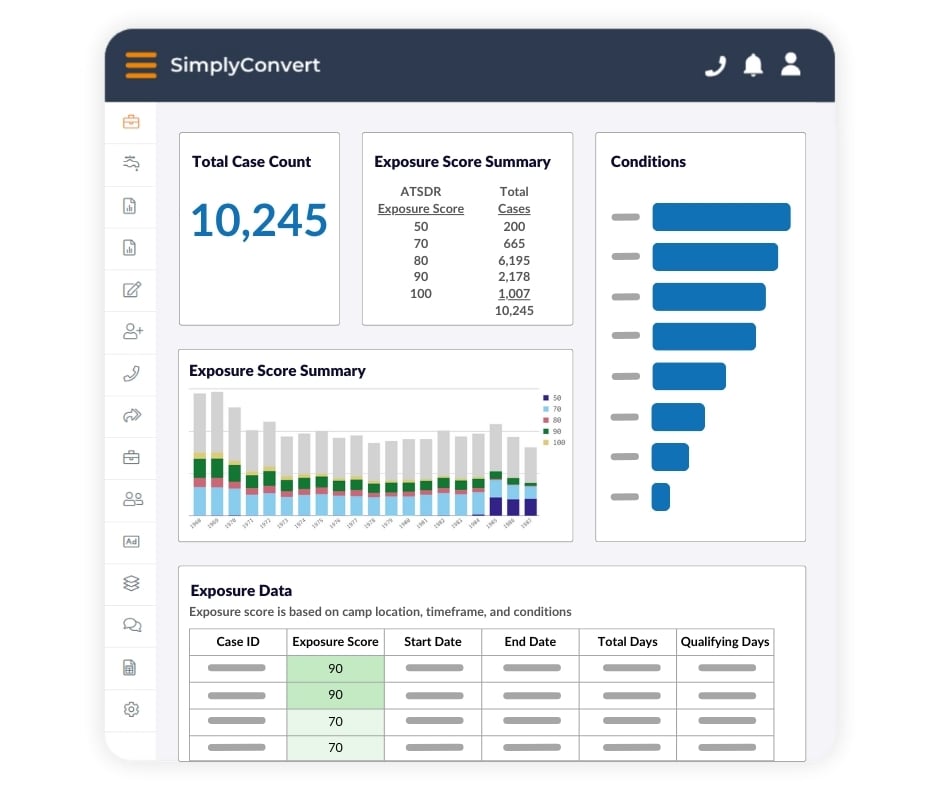Open the stacked layers sidebar icon
The image size is (940, 788).
131,583
